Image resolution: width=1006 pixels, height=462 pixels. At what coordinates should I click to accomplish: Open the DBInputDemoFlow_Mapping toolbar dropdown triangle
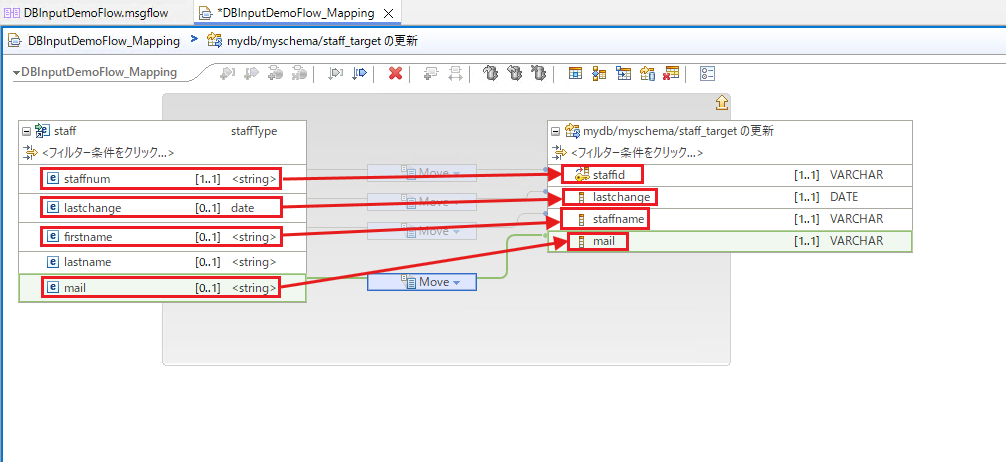click(x=17, y=73)
